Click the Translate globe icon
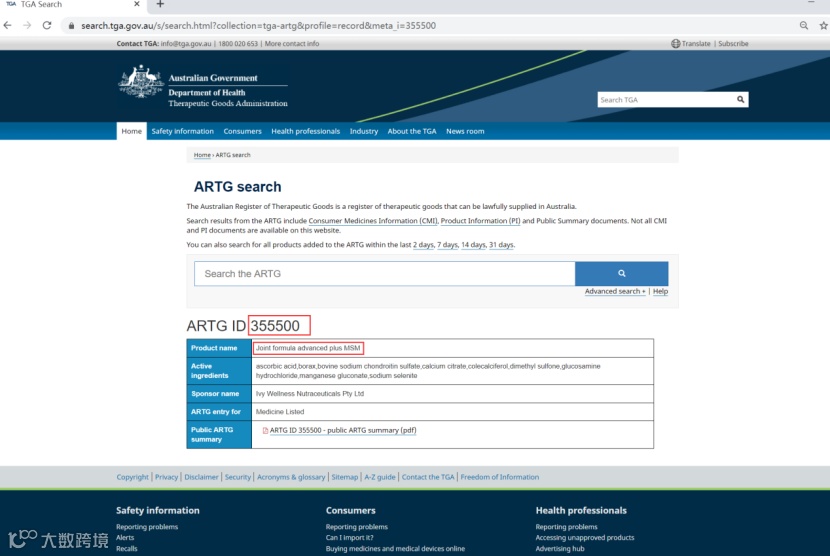 [x=675, y=43]
